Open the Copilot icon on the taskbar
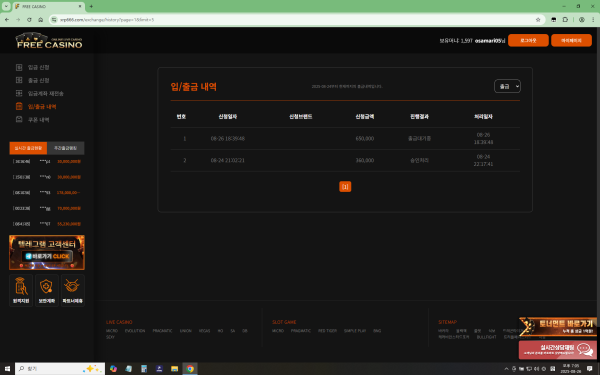Viewport: 600px width, 375px height. [113, 369]
